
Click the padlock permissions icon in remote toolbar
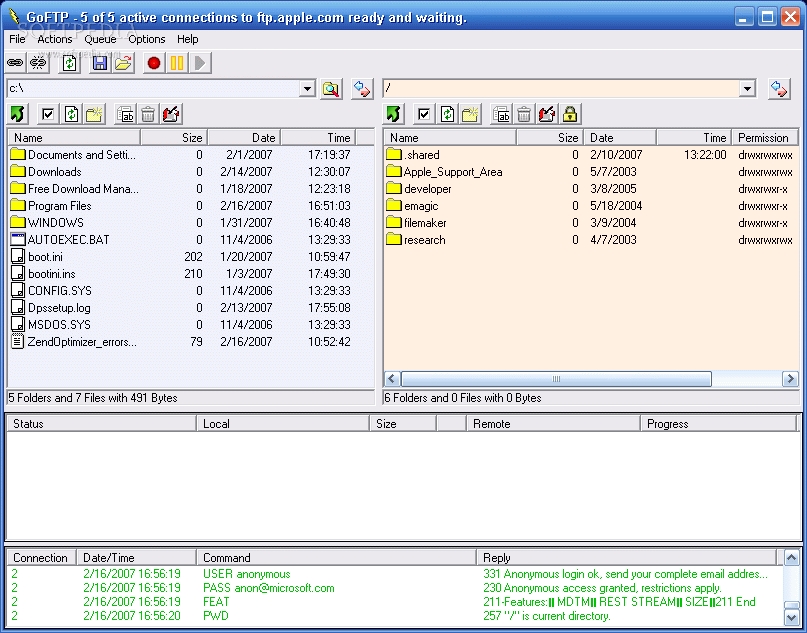click(x=570, y=114)
